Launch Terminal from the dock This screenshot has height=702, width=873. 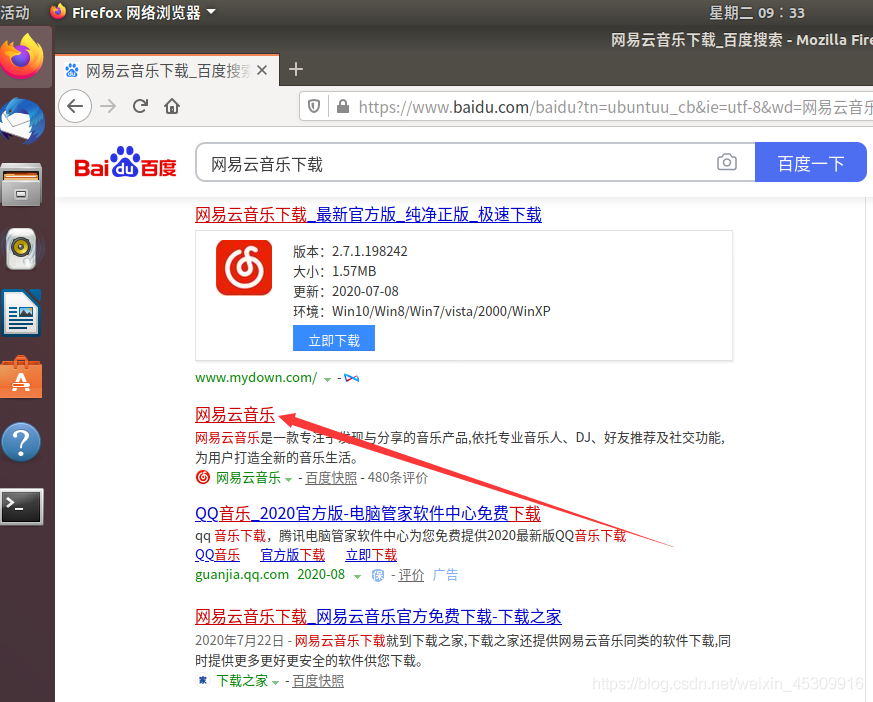click(x=22, y=507)
